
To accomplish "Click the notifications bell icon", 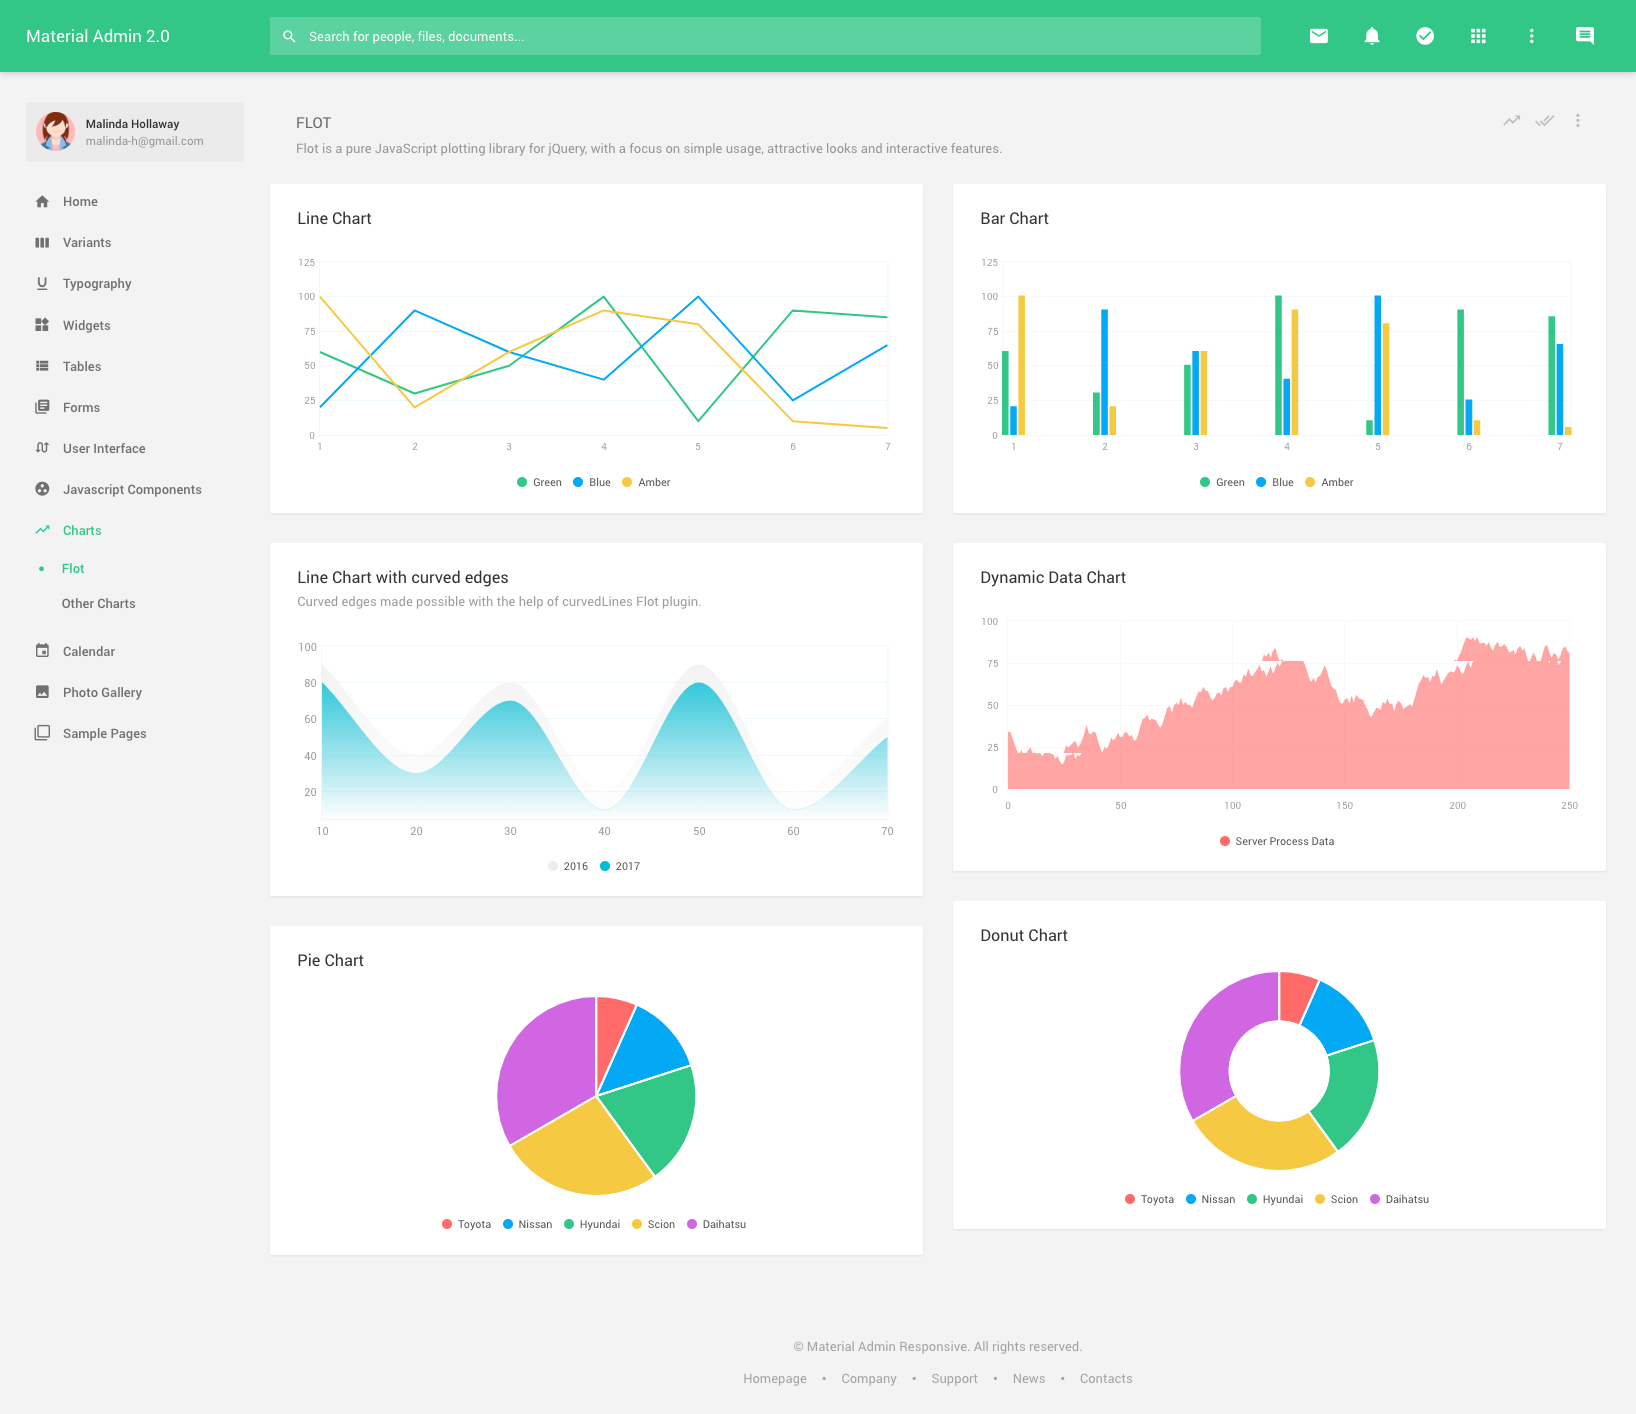I will [x=1371, y=36].
